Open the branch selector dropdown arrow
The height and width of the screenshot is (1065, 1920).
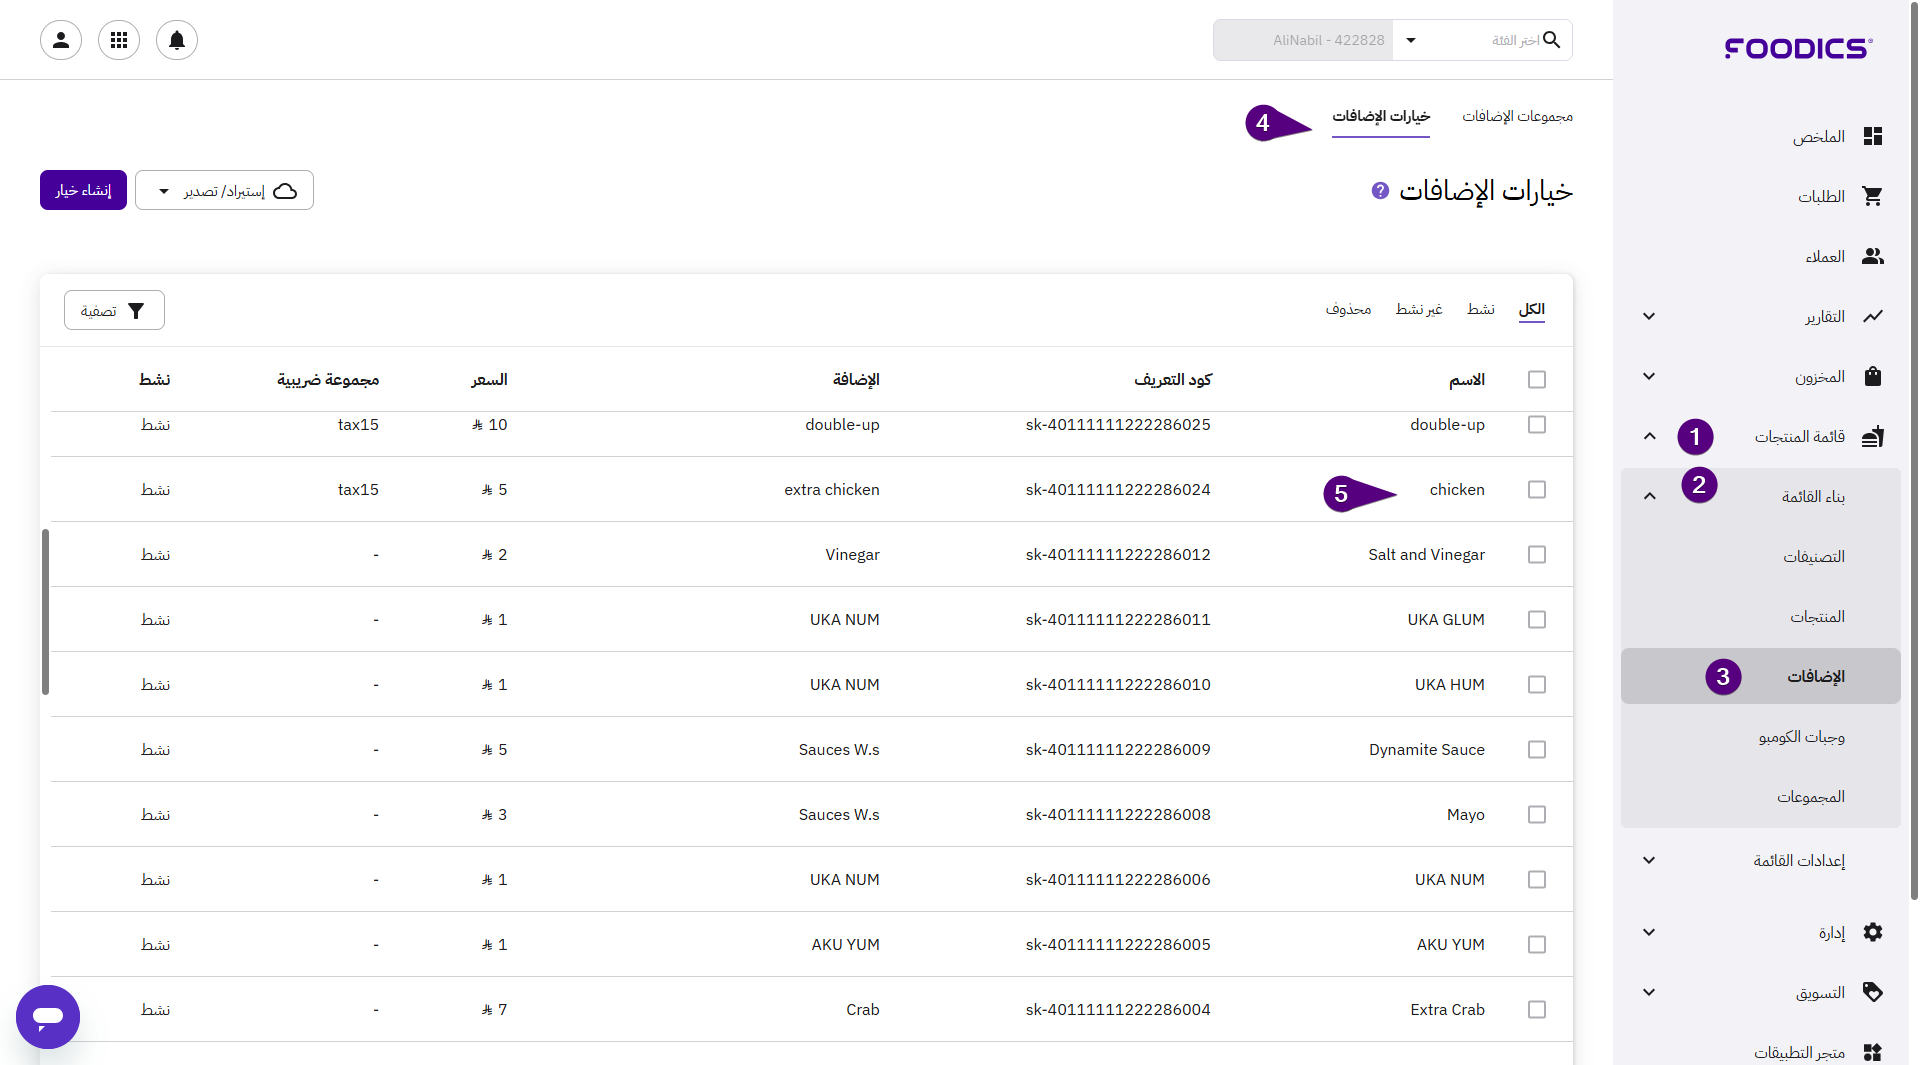tap(1411, 40)
